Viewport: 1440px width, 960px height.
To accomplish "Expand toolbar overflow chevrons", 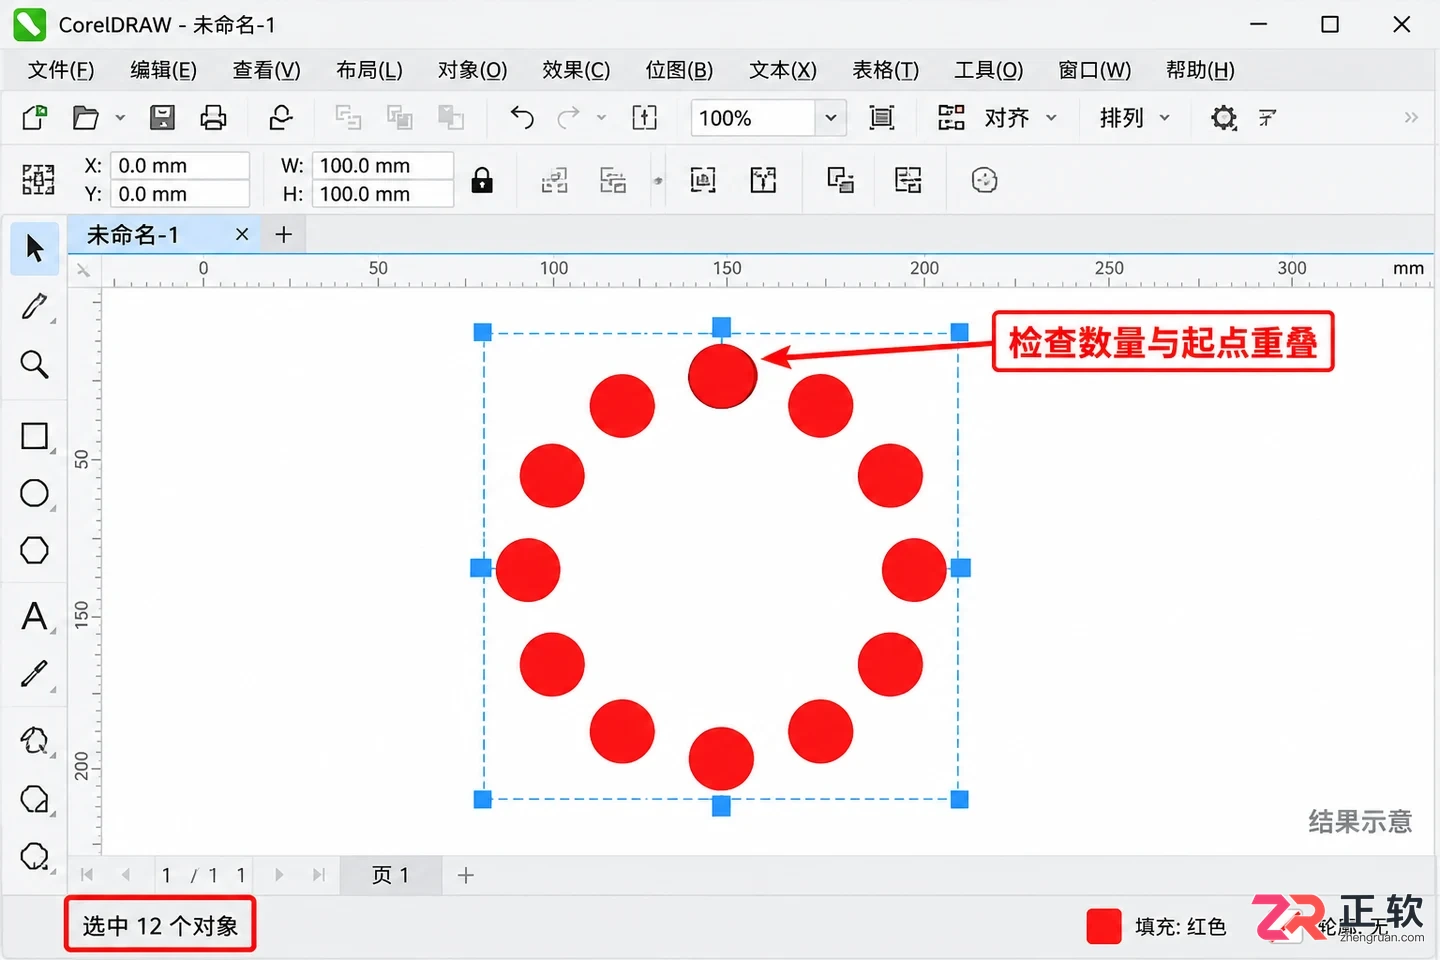I will click(1411, 118).
